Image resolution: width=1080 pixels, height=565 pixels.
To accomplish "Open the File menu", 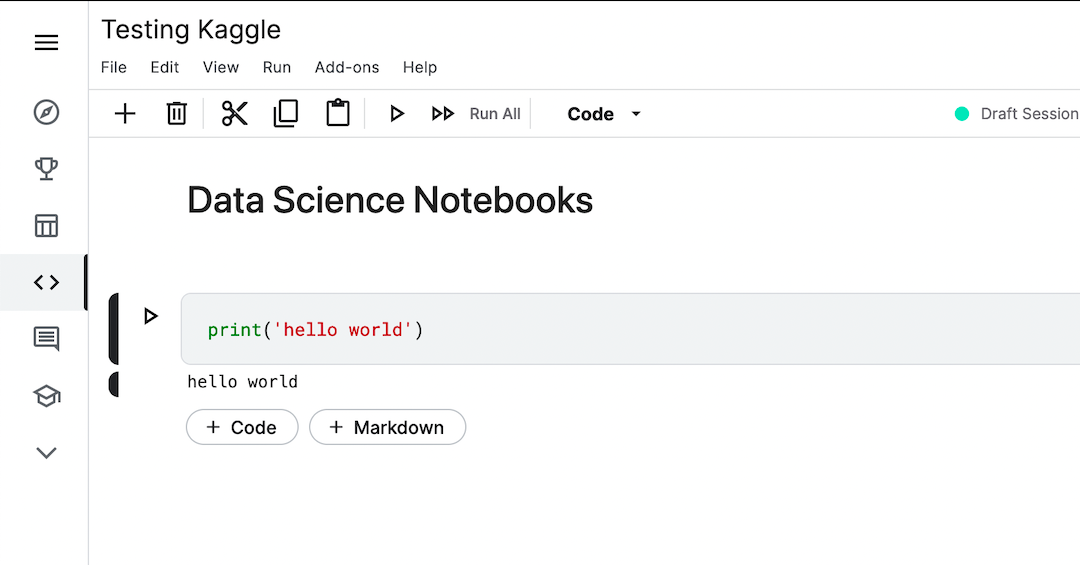I will pyautogui.click(x=114, y=67).
